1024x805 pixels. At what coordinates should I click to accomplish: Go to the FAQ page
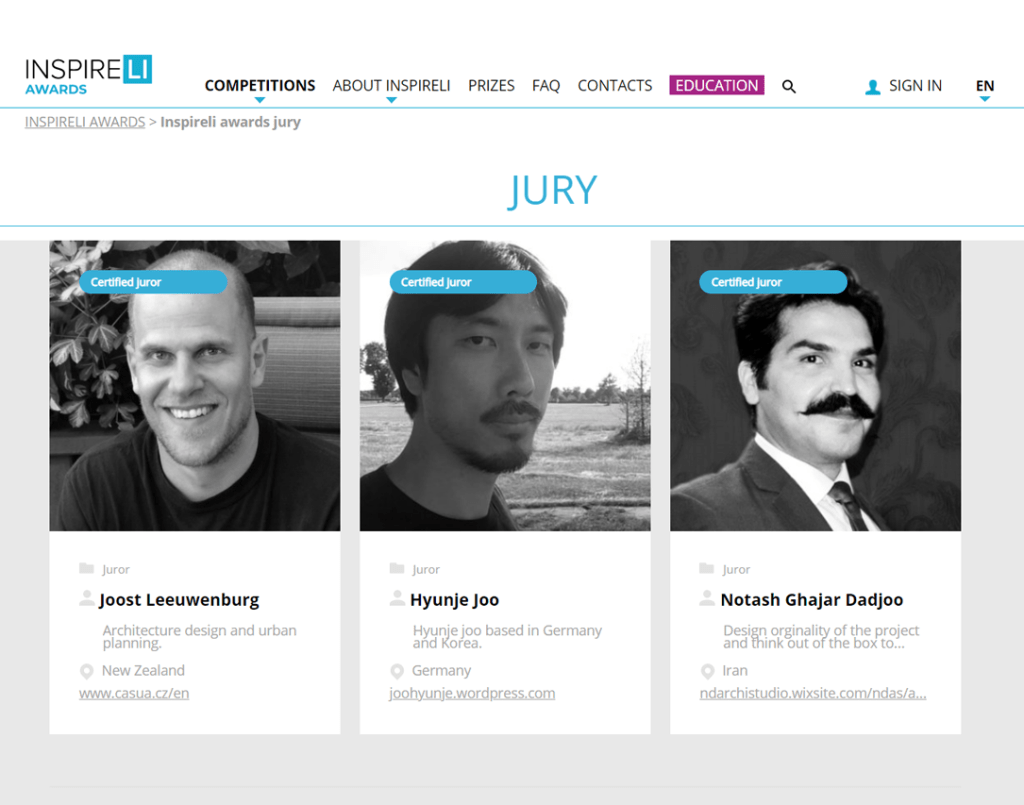(546, 86)
